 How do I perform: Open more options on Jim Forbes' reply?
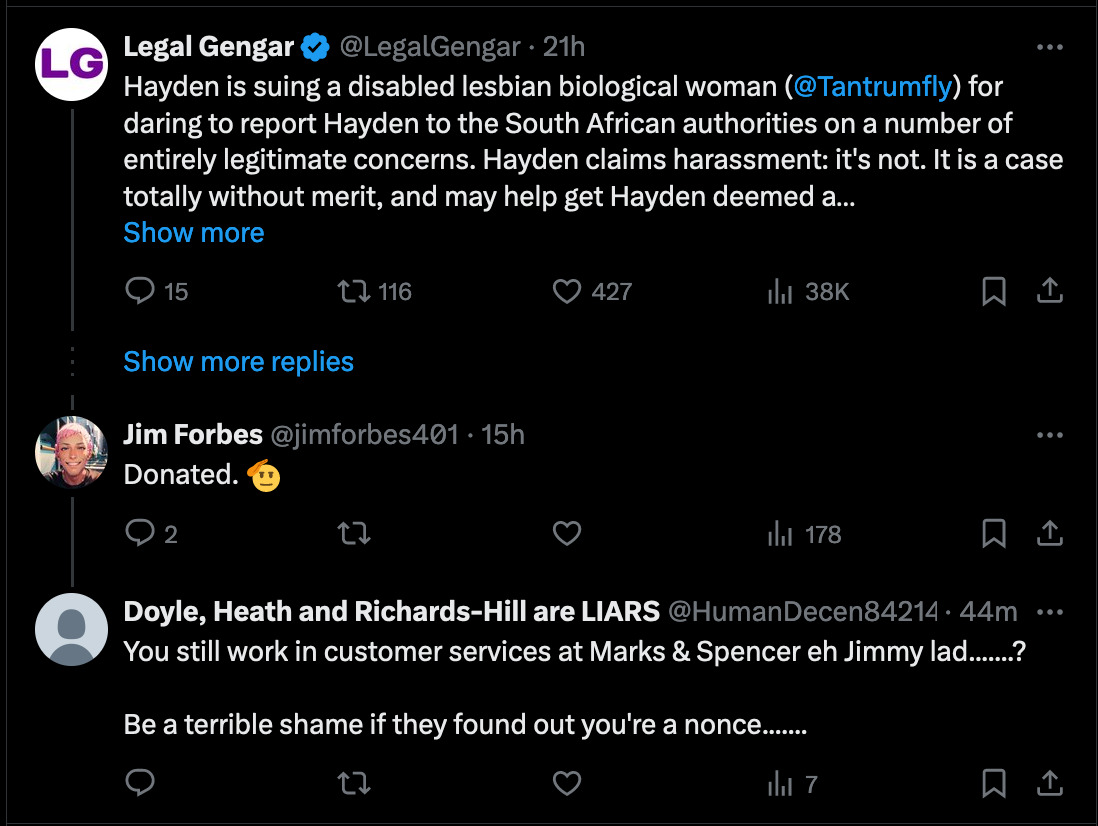point(1050,435)
